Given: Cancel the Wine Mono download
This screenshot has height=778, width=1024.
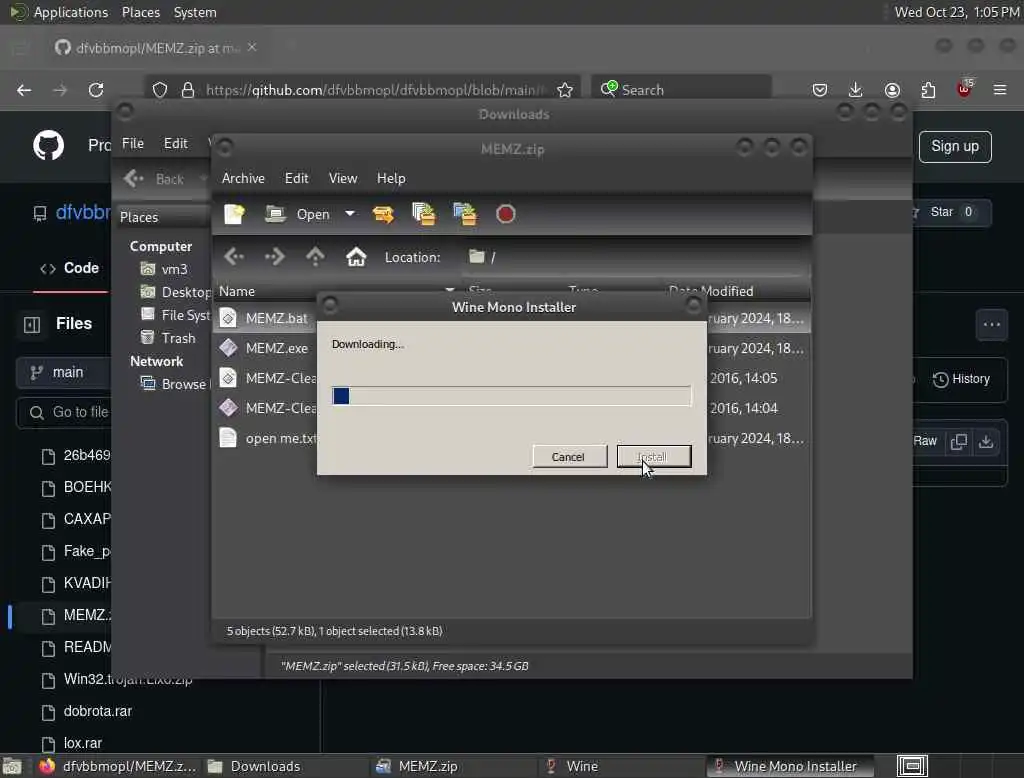Looking at the screenshot, I should click(x=569, y=457).
